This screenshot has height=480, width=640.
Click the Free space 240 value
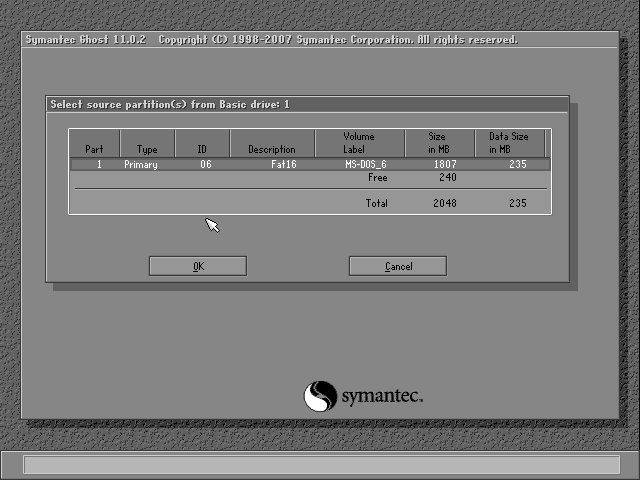coord(448,178)
